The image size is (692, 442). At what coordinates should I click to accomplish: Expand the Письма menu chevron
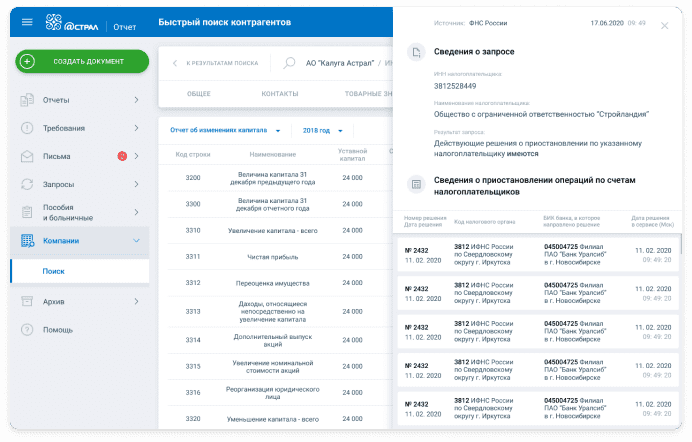(136, 156)
